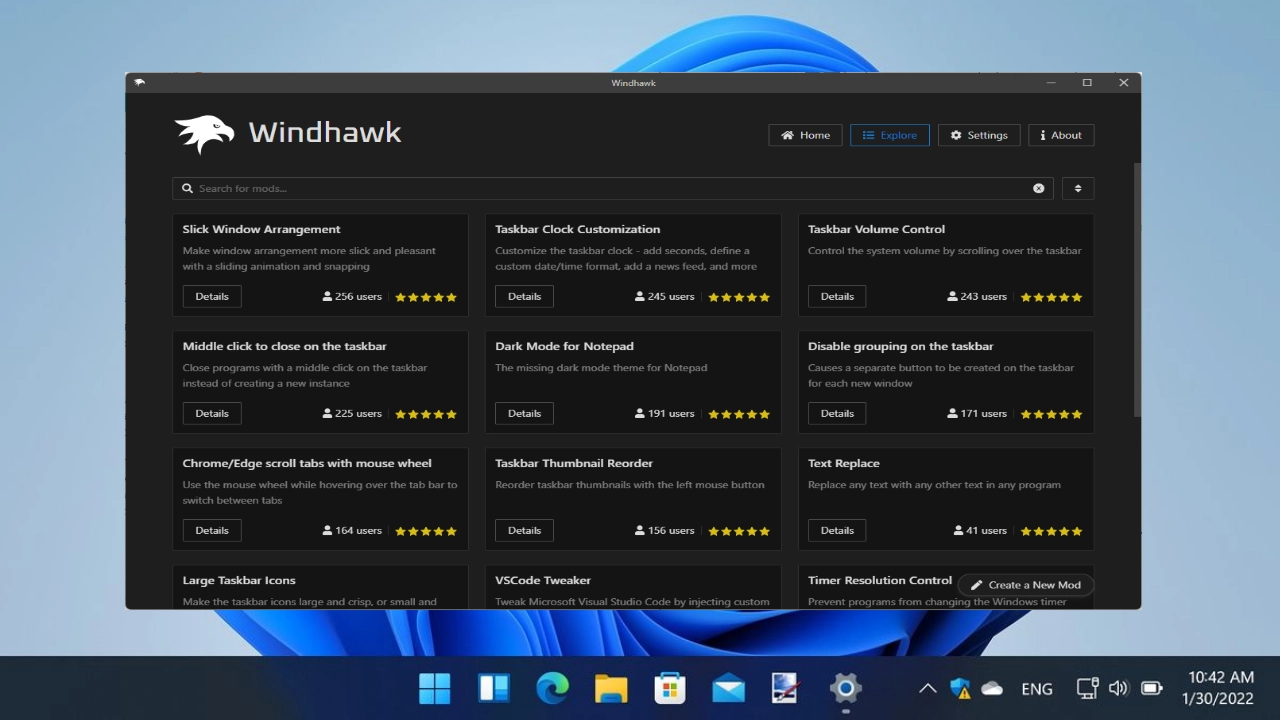Switch to the Explore tab
Viewport: 1280px width, 720px height.
[x=890, y=135]
